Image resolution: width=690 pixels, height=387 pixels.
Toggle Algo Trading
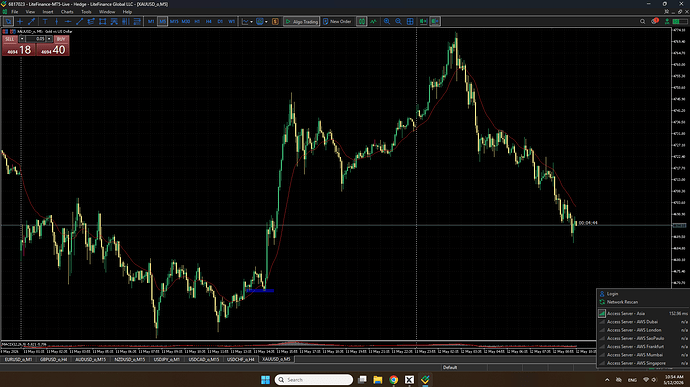click(301, 21)
